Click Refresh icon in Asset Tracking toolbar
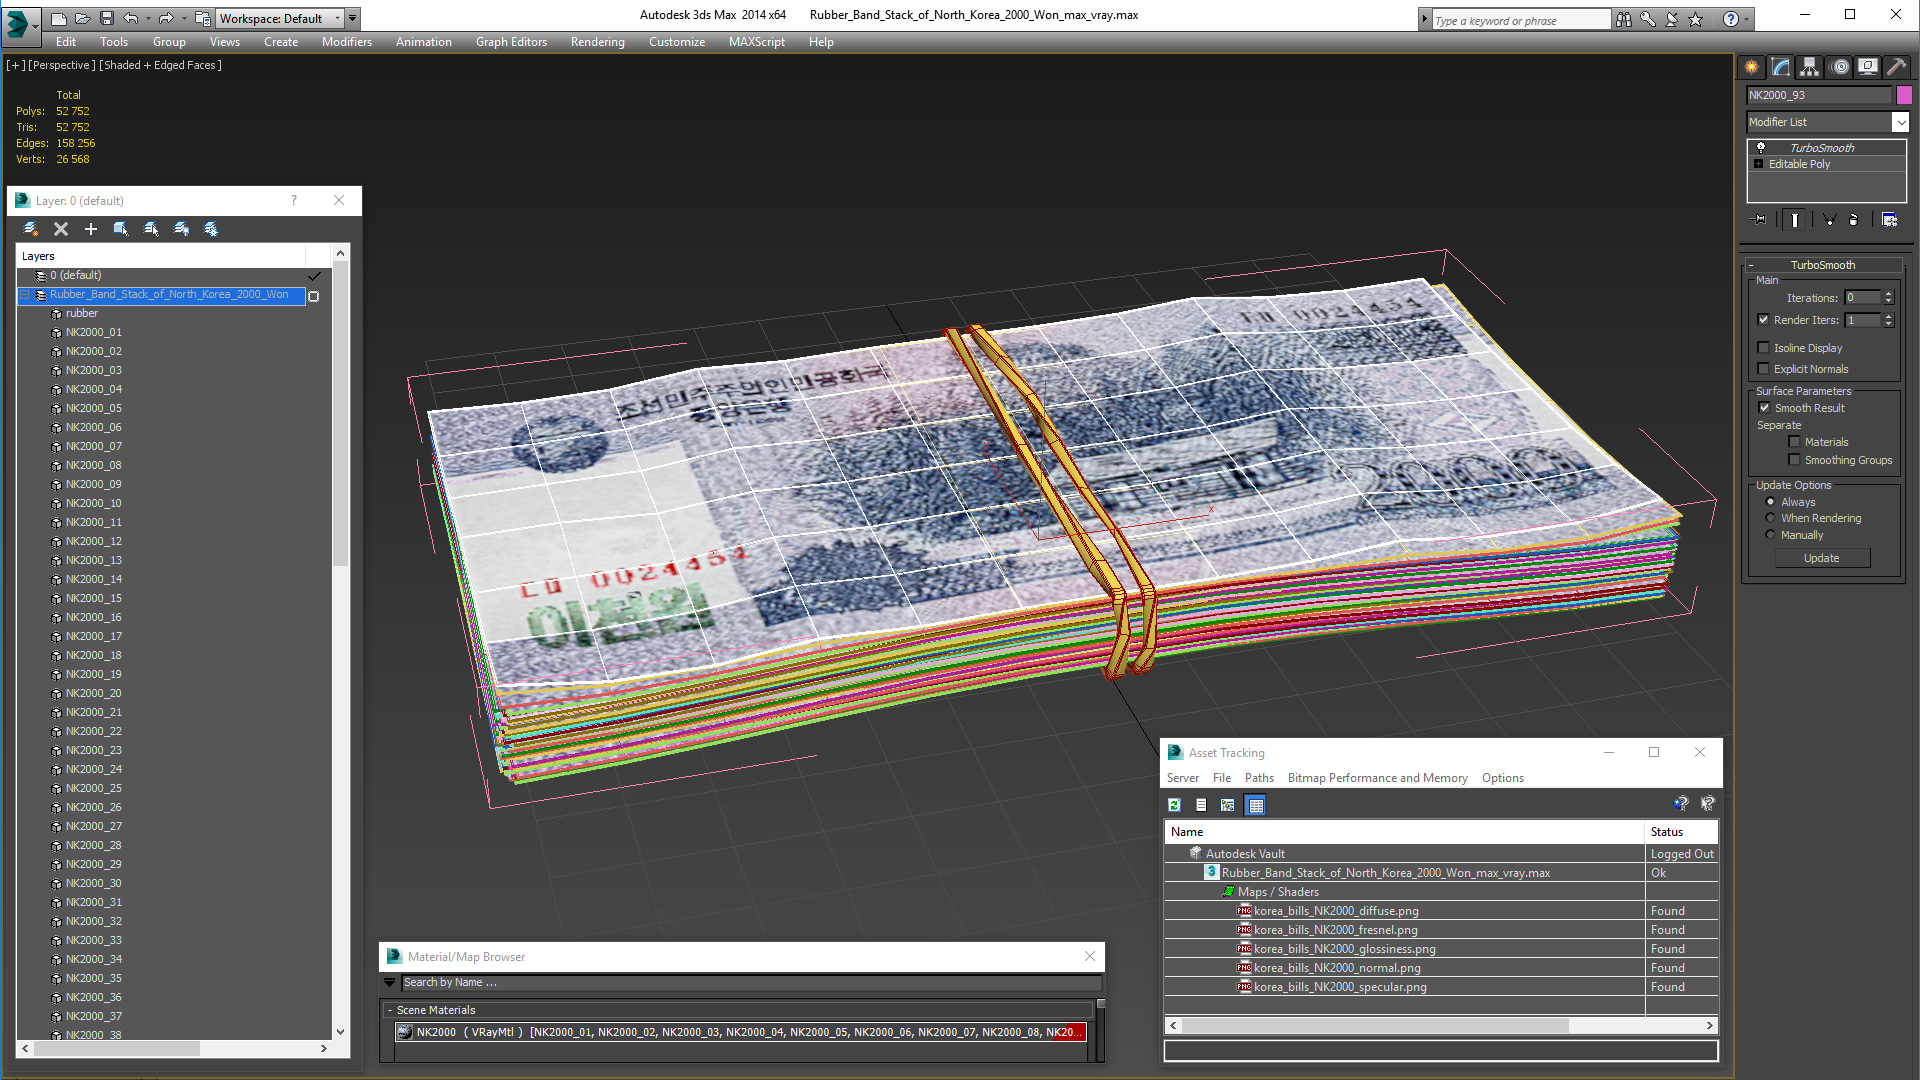 [1175, 805]
